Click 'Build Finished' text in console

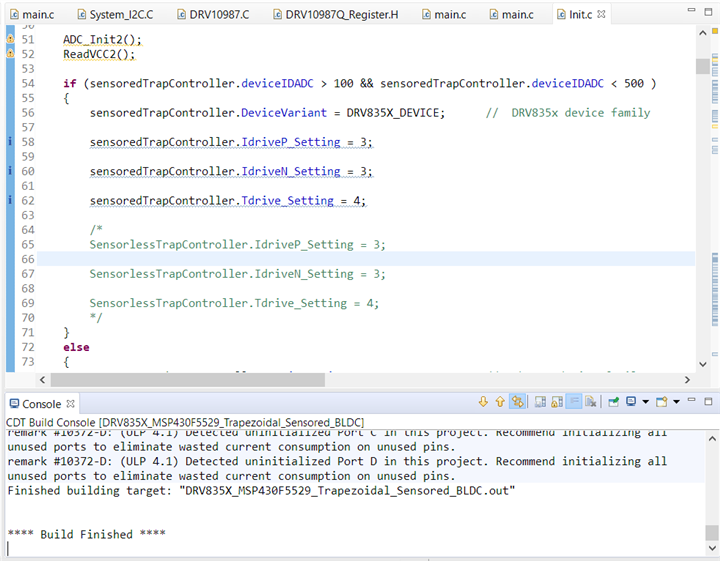click(x=86, y=534)
